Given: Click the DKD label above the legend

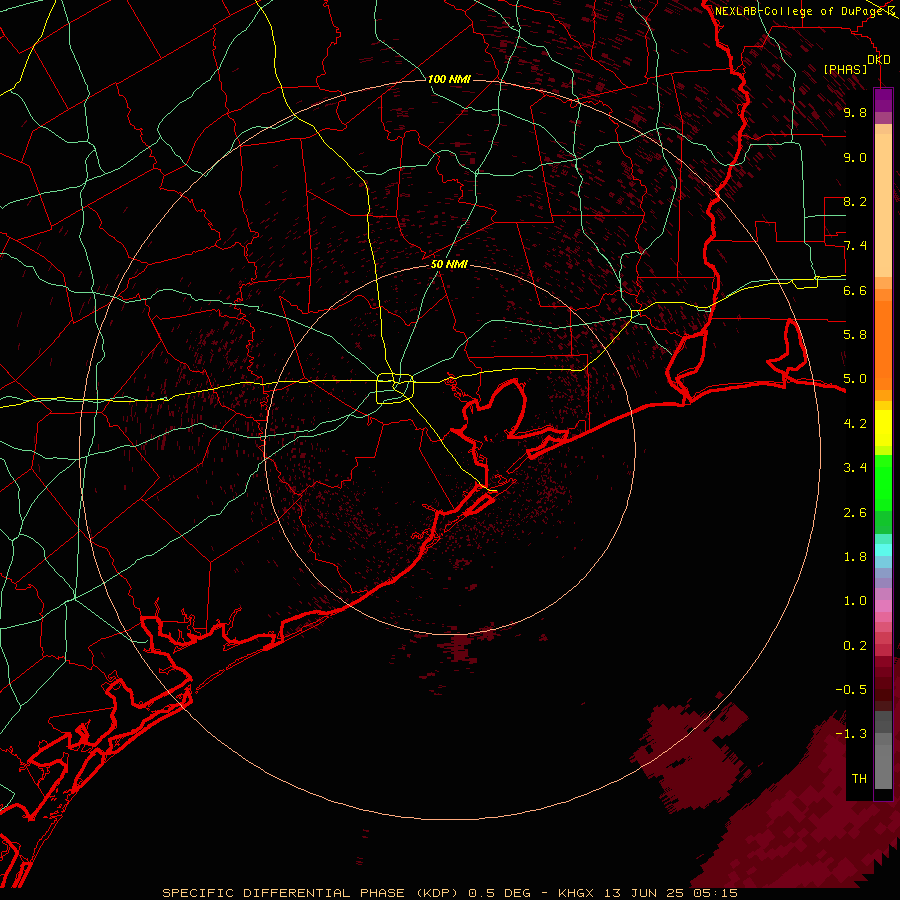Looking at the screenshot, I should (x=879, y=59).
